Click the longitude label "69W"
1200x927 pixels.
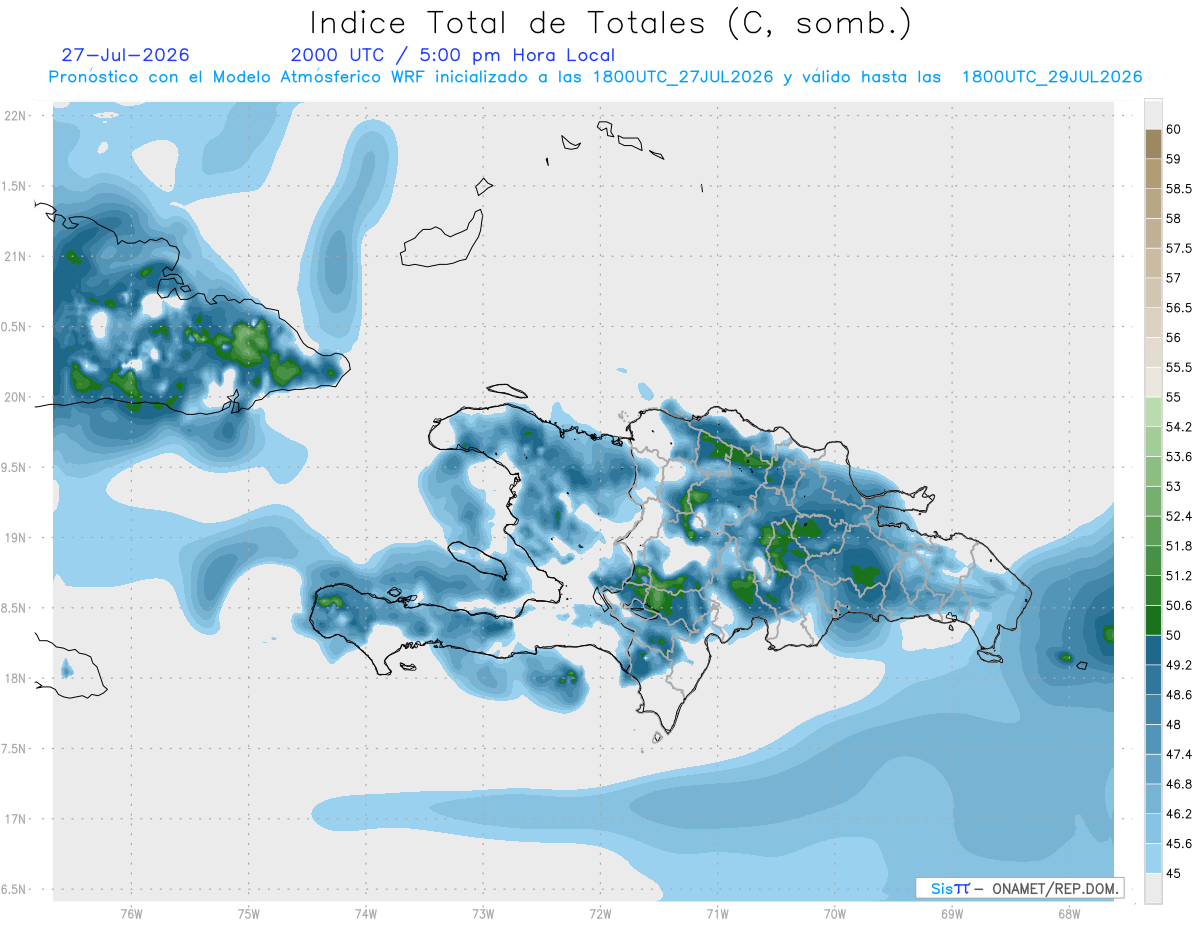[951, 914]
